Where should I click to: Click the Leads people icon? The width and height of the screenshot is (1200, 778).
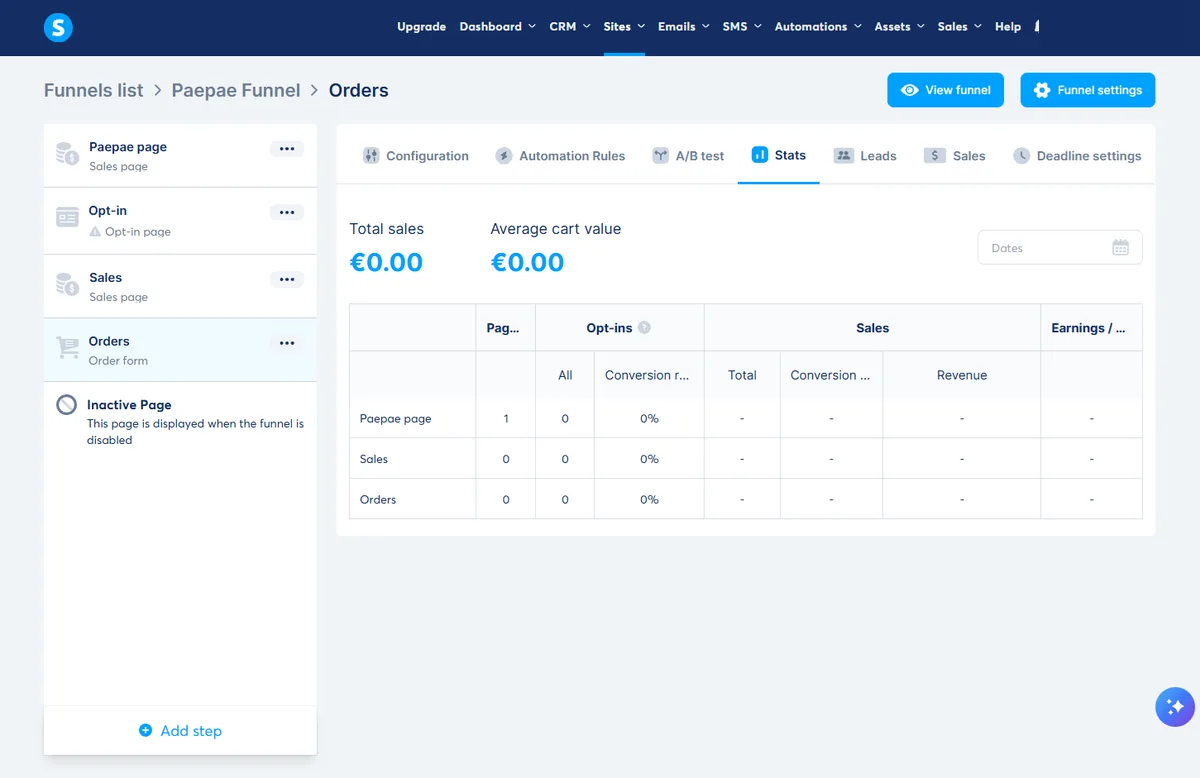(844, 155)
